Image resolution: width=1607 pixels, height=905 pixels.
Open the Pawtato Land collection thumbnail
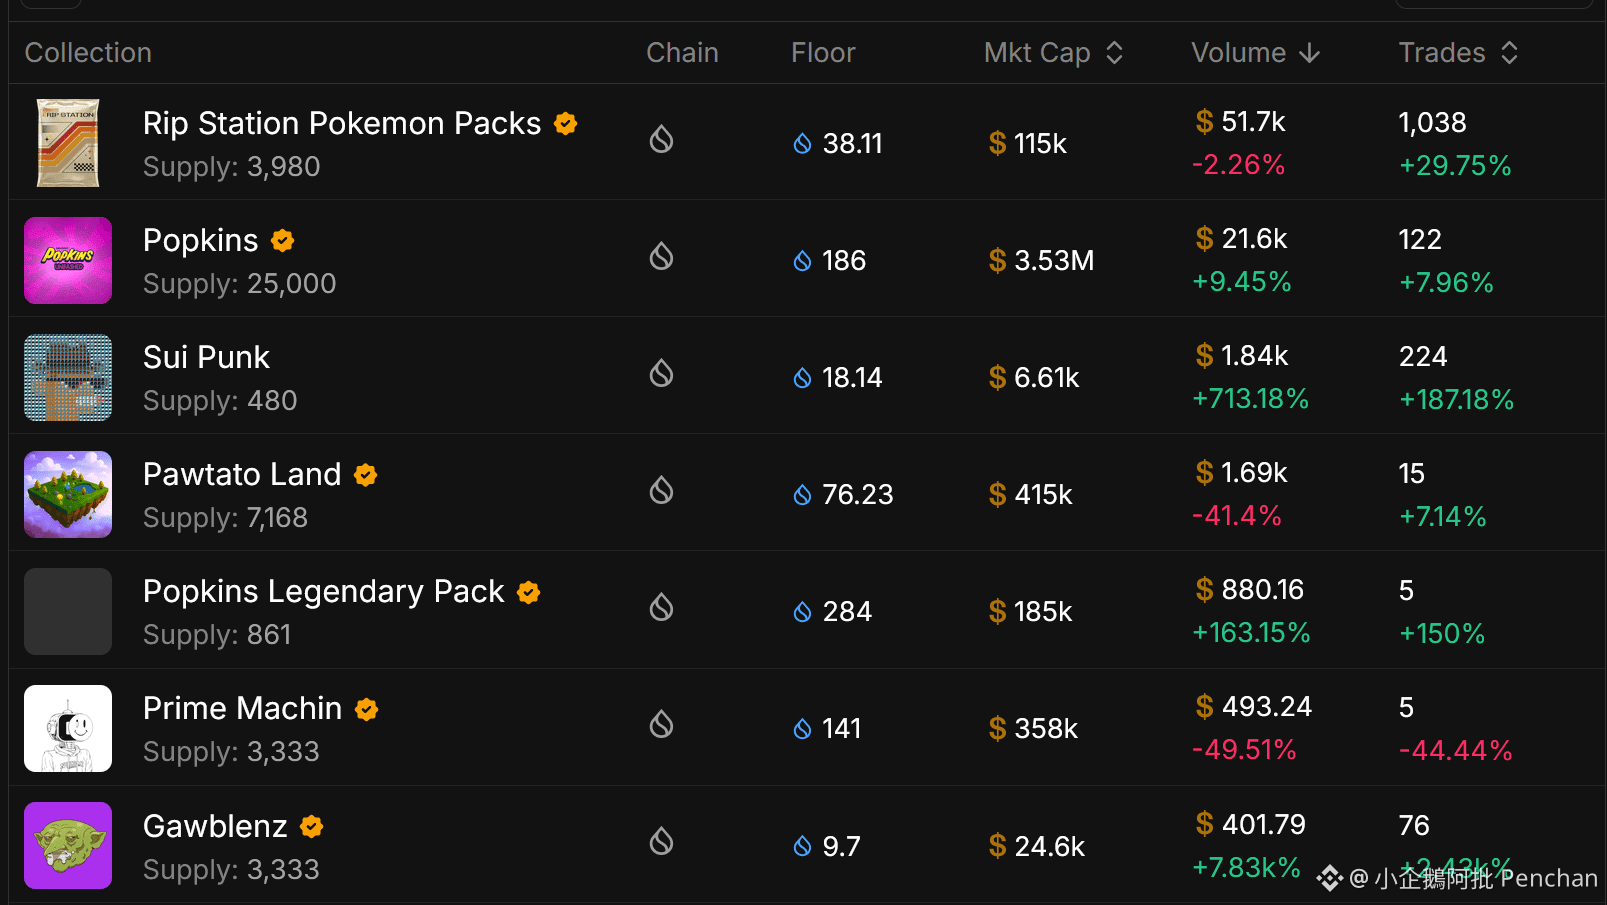pyautogui.click(x=68, y=494)
